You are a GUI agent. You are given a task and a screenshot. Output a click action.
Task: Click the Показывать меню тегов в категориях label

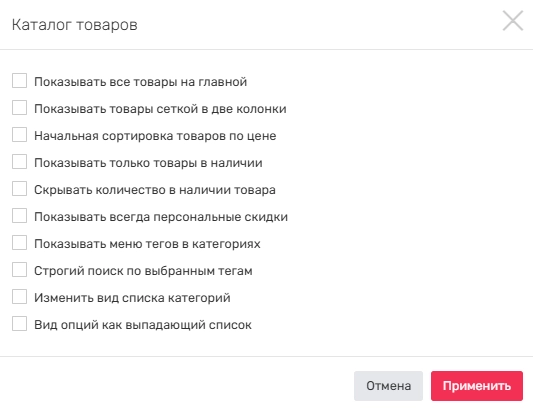pyautogui.click(x=147, y=244)
